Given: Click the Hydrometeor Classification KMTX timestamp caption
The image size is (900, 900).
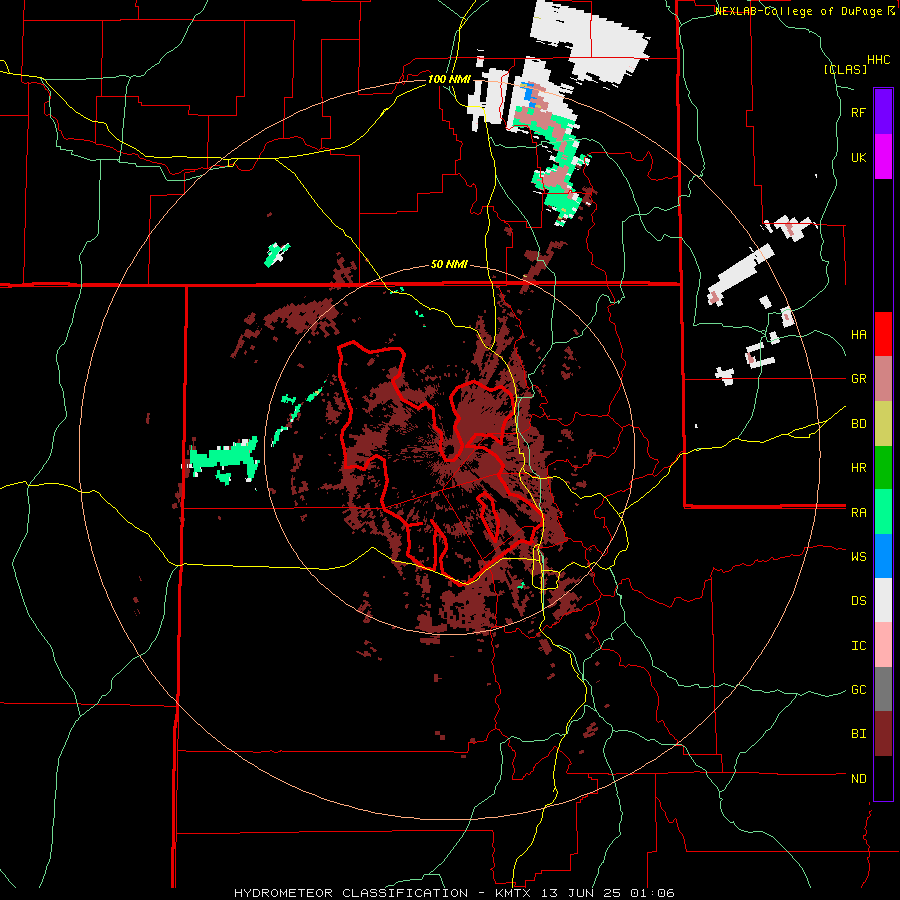Looking at the screenshot, I should [x=454, y=893].
